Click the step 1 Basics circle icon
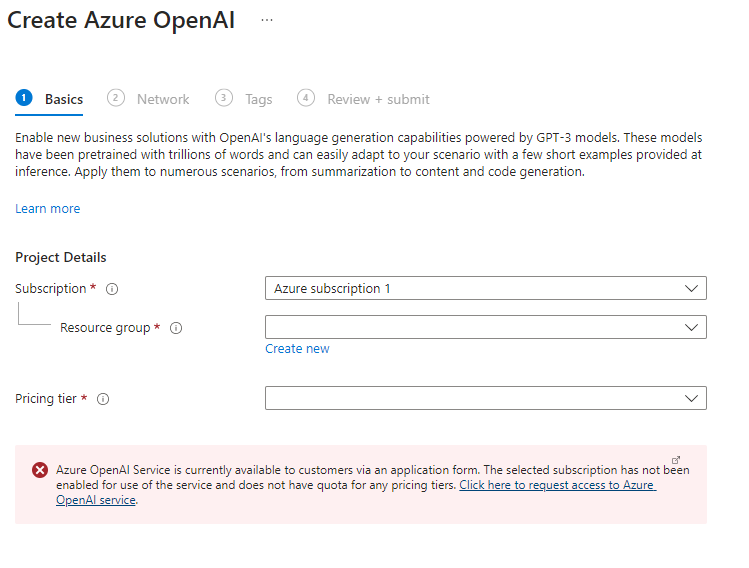This screenshot has height=568, width=749. 24,98
